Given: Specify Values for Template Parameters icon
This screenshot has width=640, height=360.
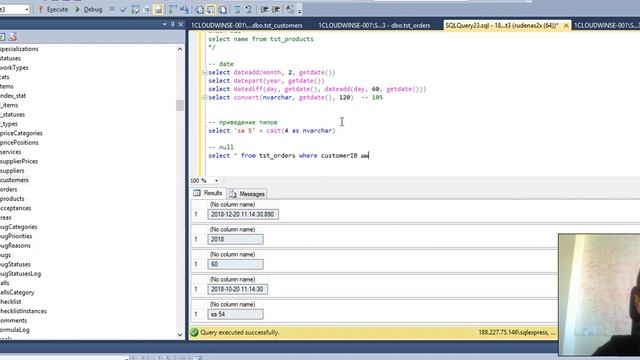Looking at the screenshot, I should click(290, 9).
